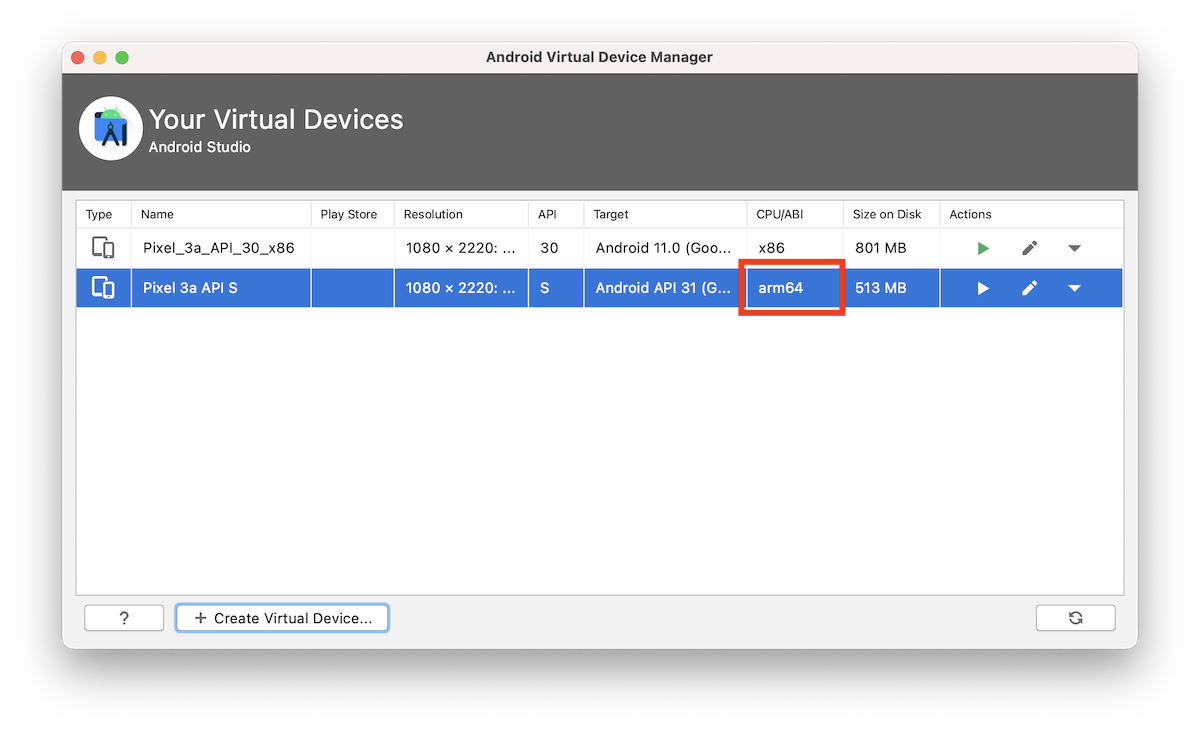Select Pixel 3a API S name cell

(221, 288)
